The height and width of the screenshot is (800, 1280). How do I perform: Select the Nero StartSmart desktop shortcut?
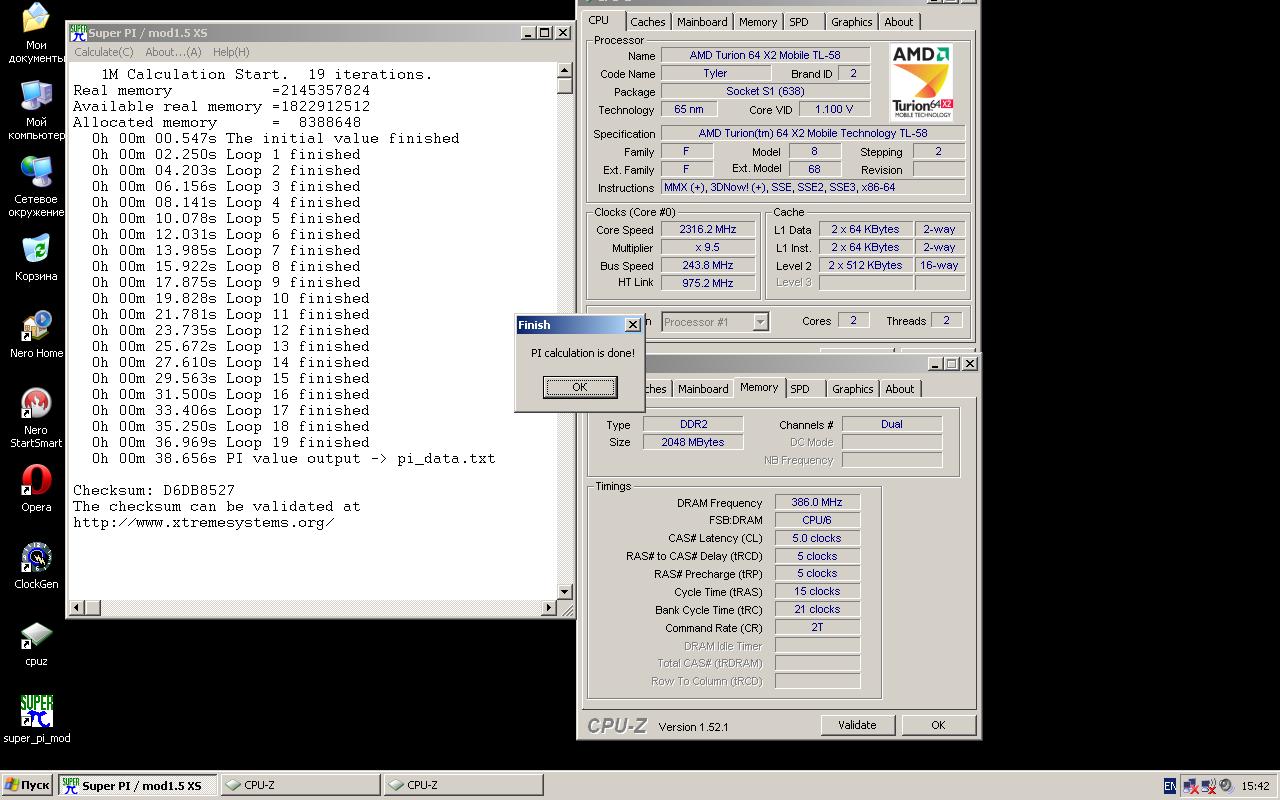click(36, 419)
